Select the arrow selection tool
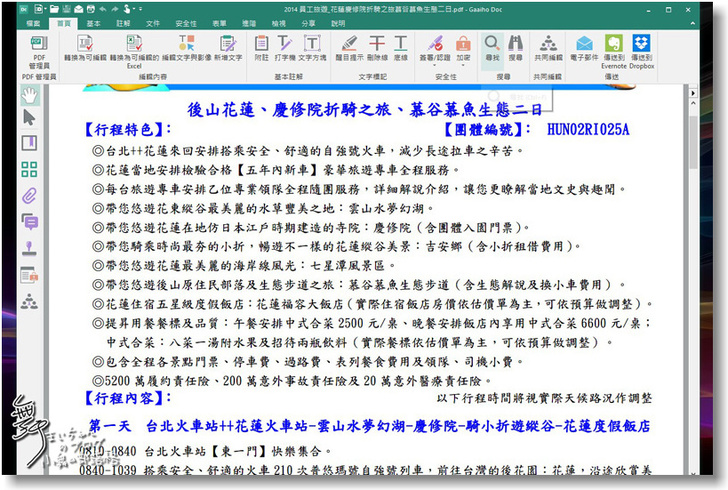 tap(30, 118)
